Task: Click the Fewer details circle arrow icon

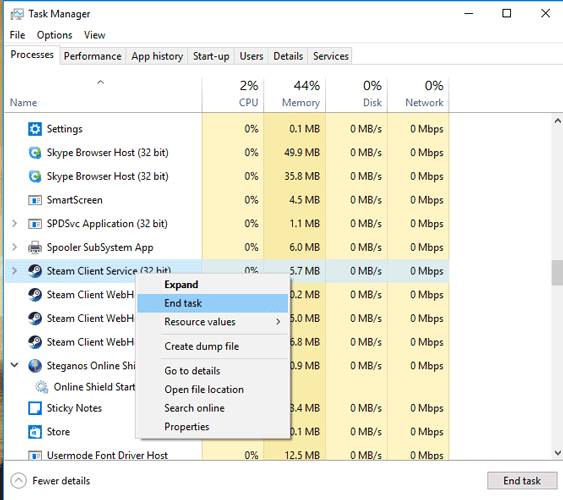Action: [18, 481]
